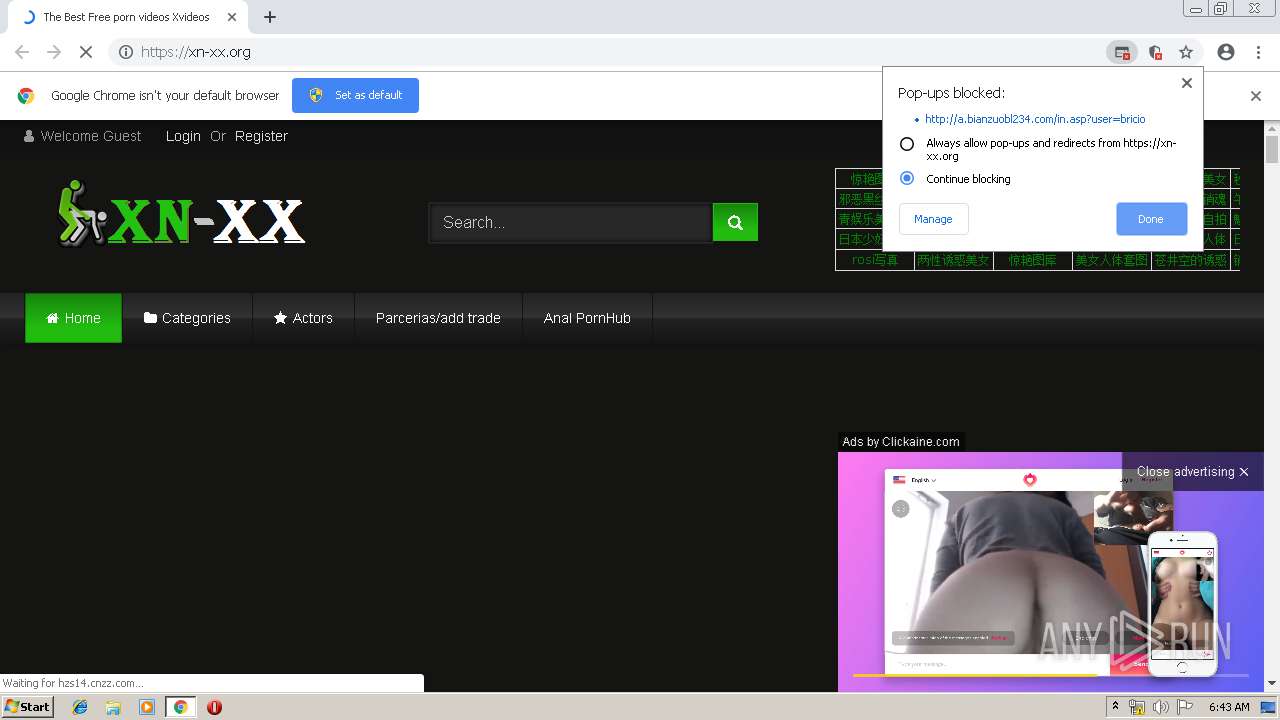
Task: Click the Manage button
Action: click(x=933, y=219)
